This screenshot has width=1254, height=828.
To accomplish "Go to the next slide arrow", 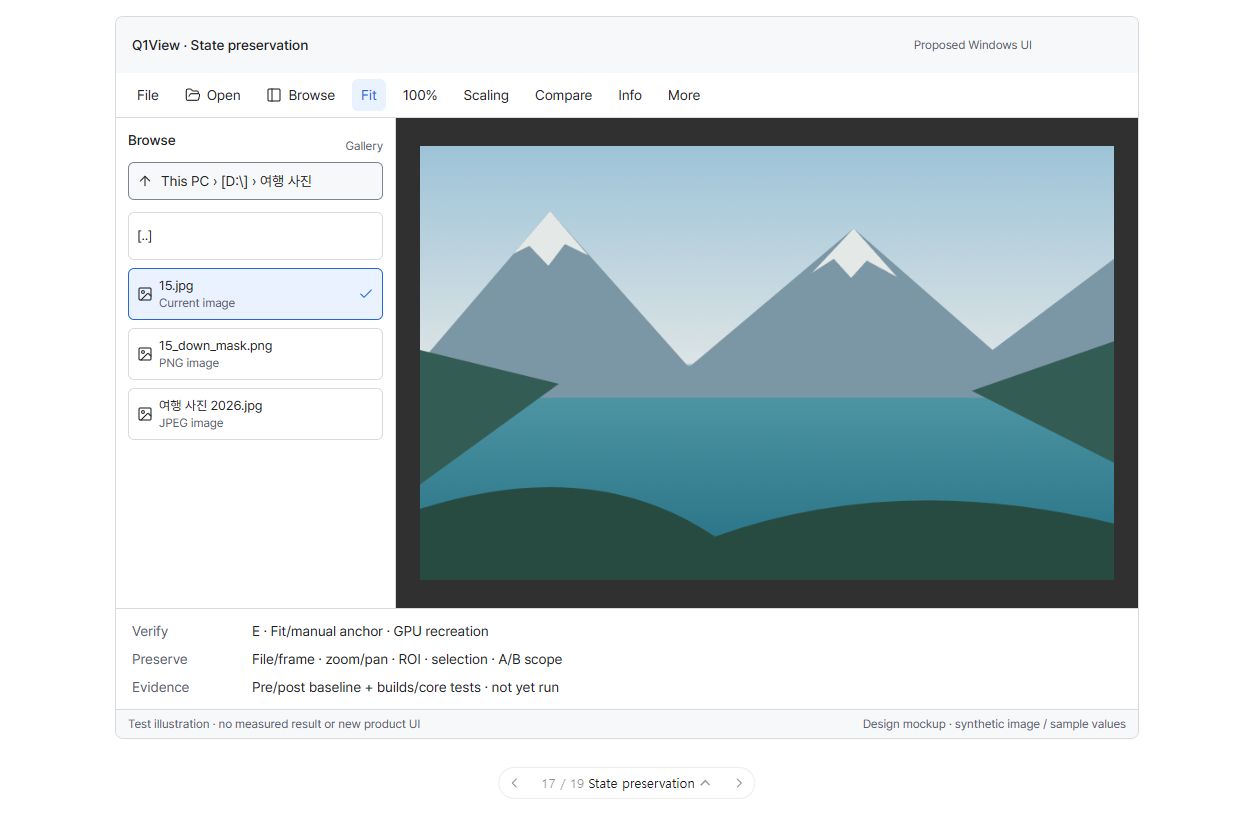I will click(739, 783).
